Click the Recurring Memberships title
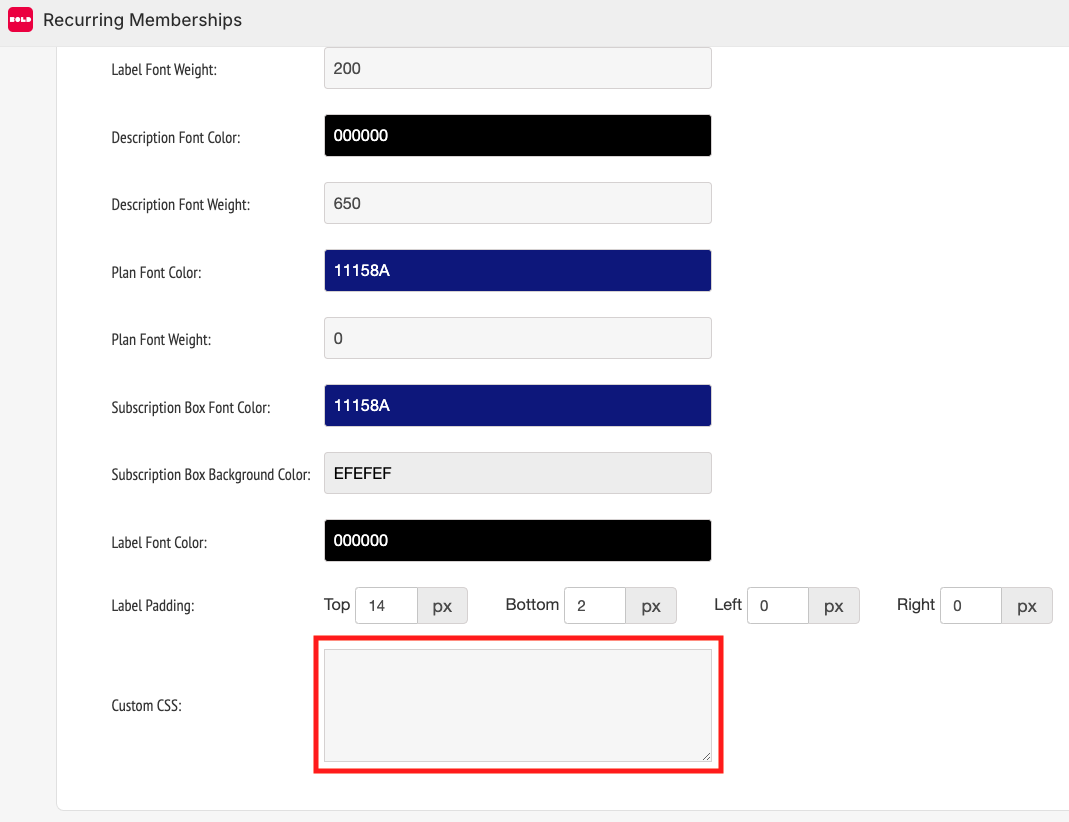 point(142,20)
